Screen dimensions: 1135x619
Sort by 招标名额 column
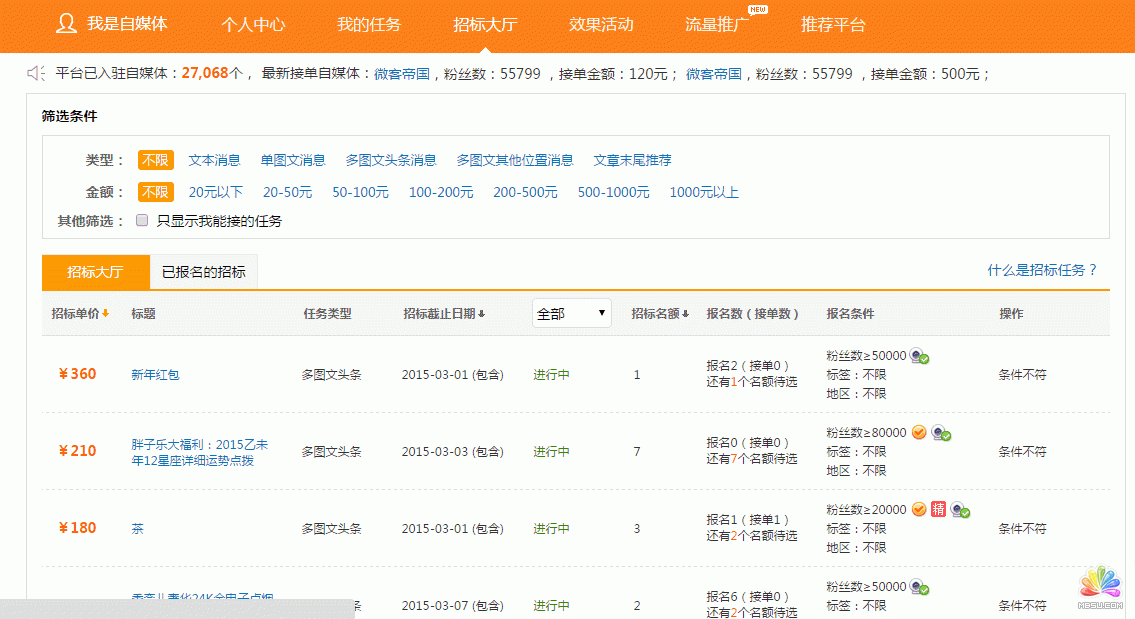[685, 314]
